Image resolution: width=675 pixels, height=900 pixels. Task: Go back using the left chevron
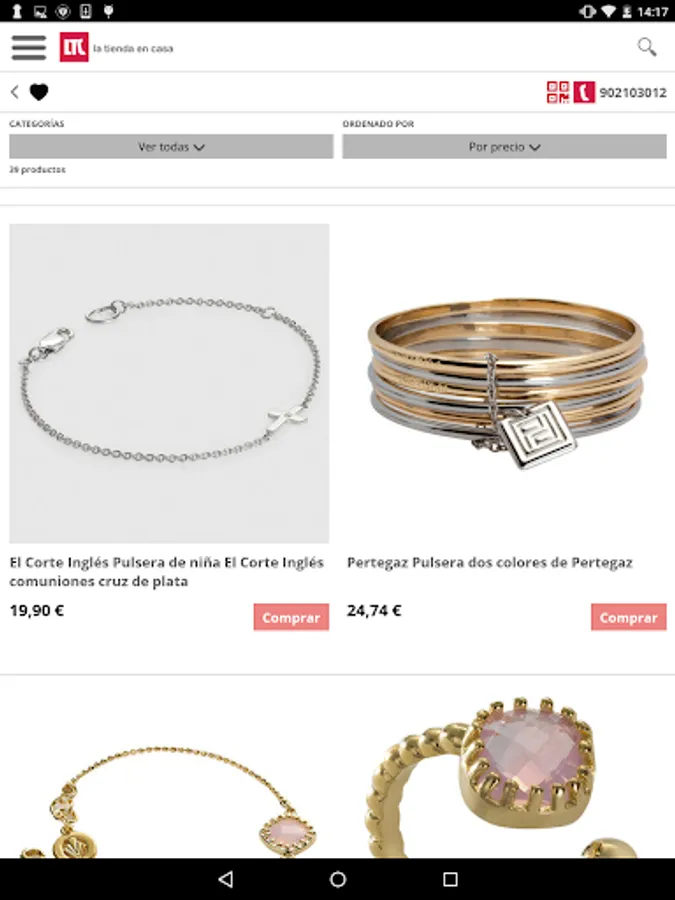click(15, 92)
